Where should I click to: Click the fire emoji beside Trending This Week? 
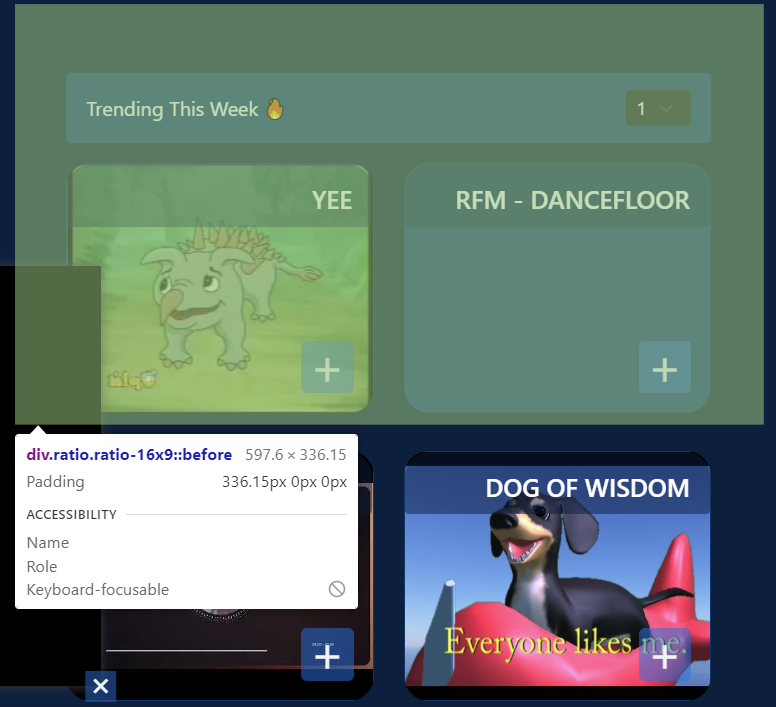pos(275,109)
